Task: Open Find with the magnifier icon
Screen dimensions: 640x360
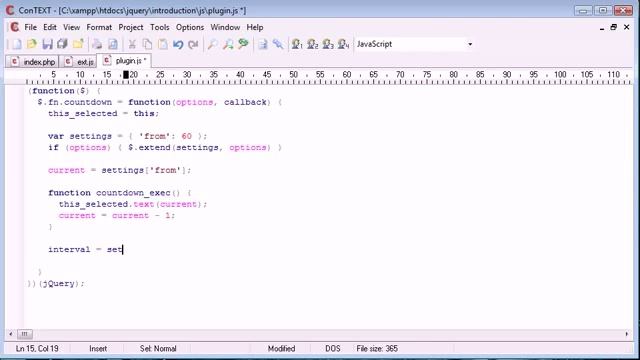Action: point(212,44)
